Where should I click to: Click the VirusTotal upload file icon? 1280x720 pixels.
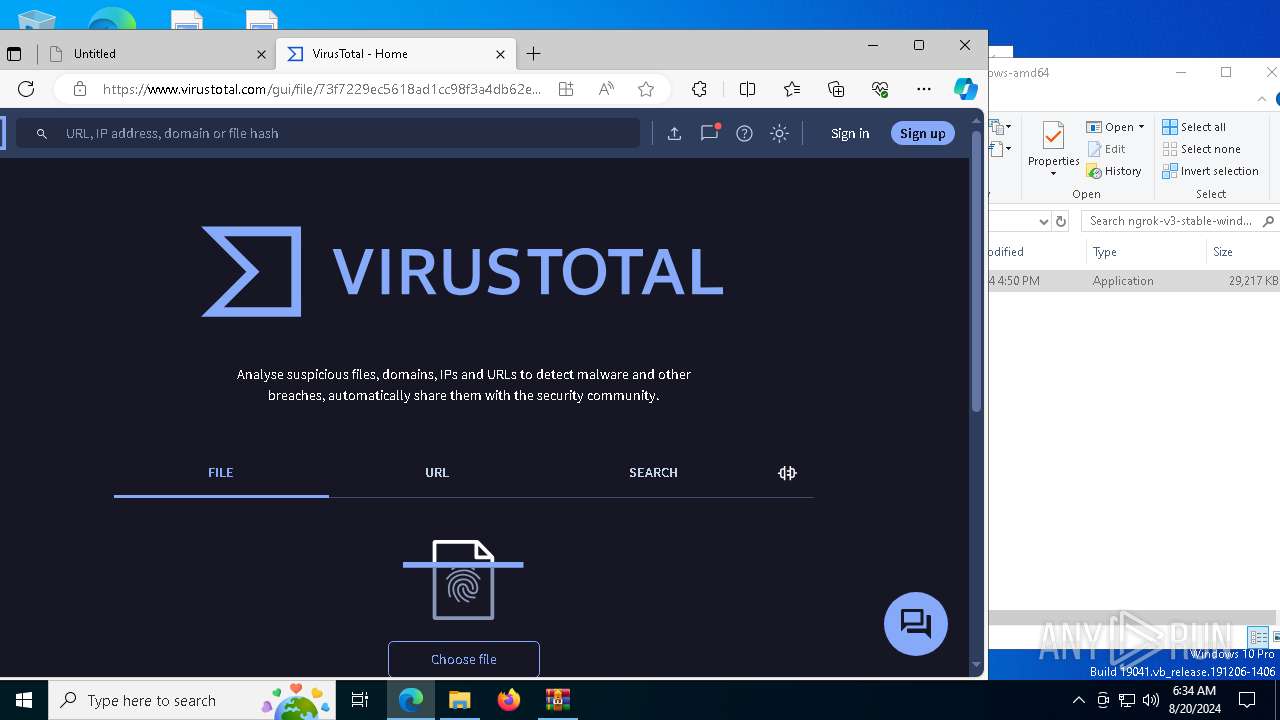[674, 133]
